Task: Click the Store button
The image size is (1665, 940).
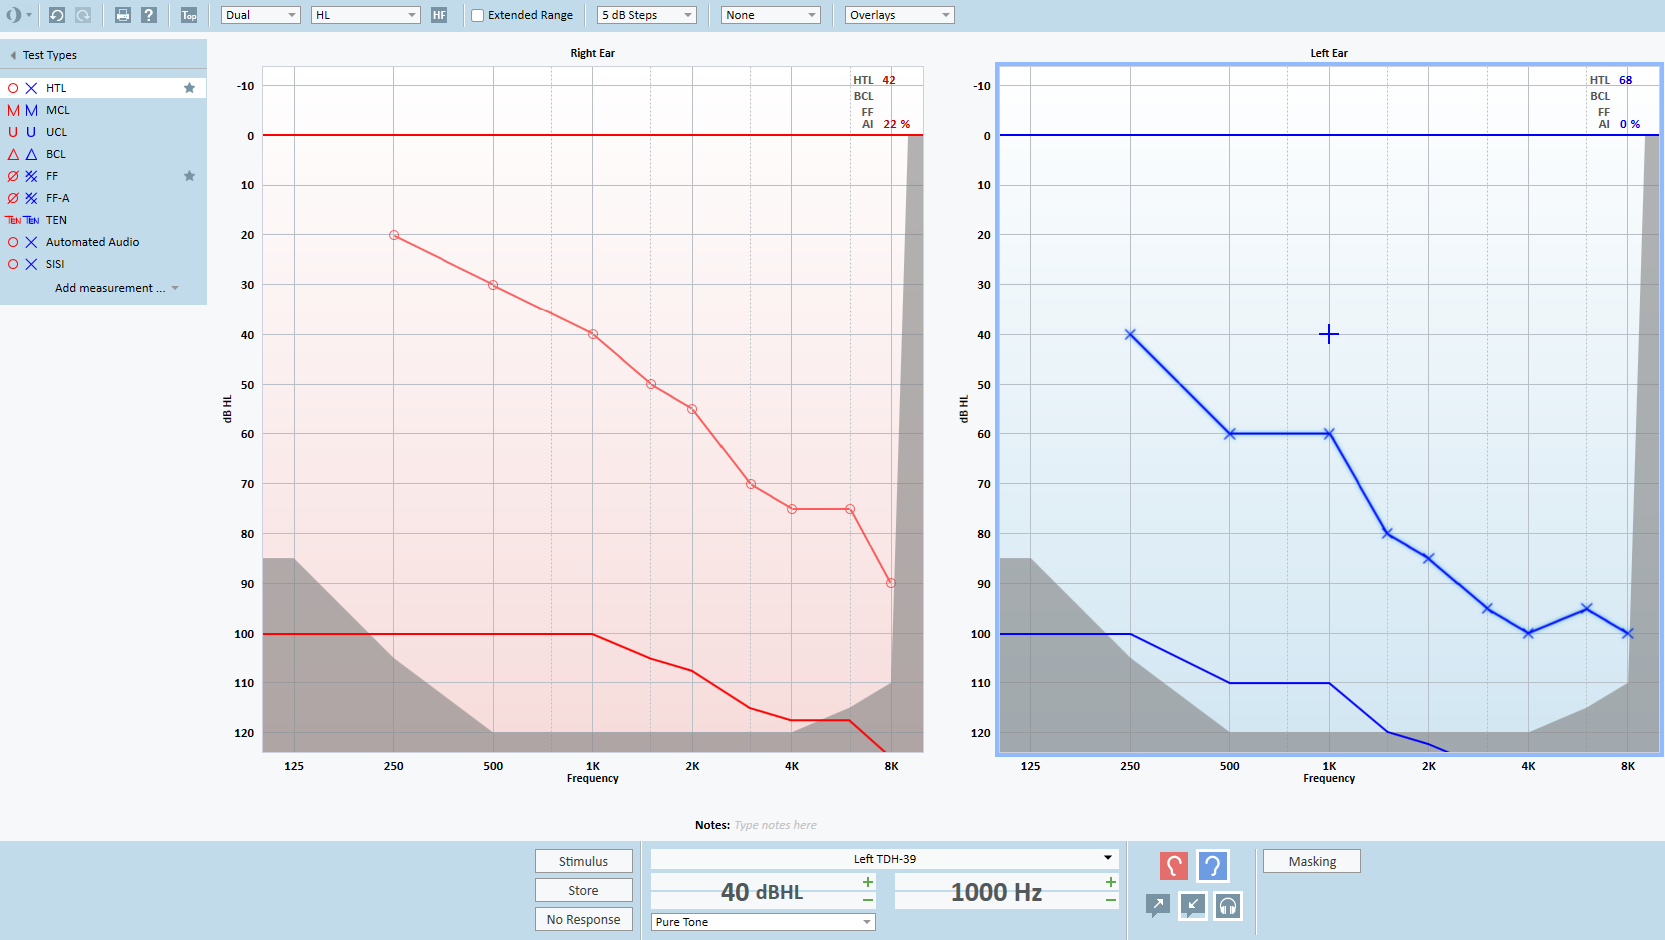Action: click(583, 890)
